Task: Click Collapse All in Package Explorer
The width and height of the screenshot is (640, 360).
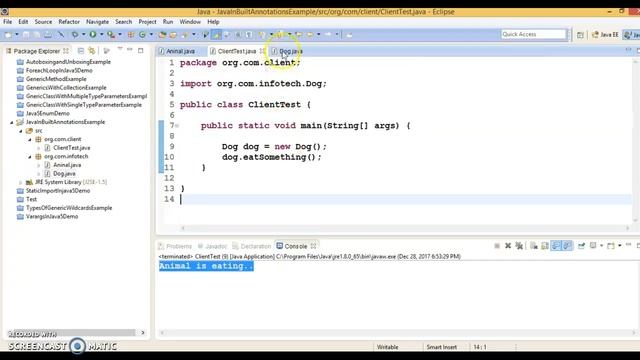Action: pyautogui.click(x=81, y=51)
